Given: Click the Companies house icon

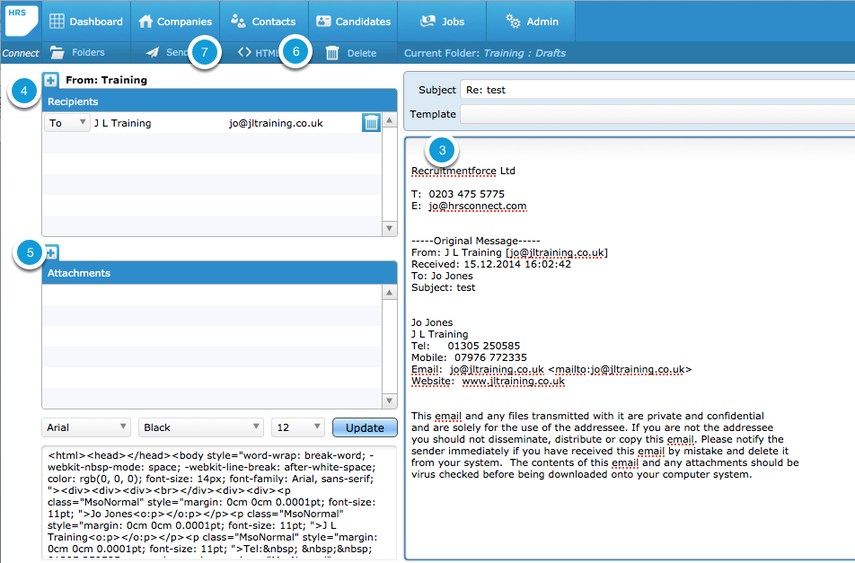Looking at the screenshot, I should click(146, 21).
